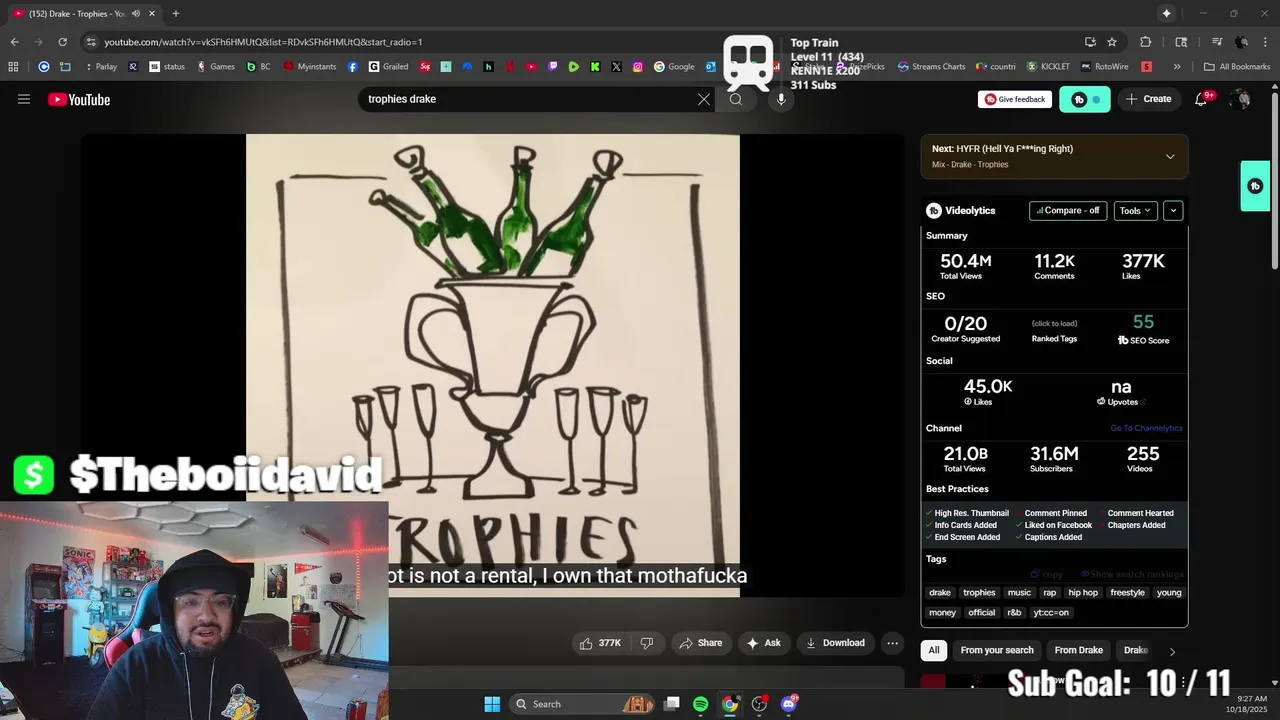Click the TubeBuddy side tab icon
This screenshot has width=1280, height=720.
pyautogui.click(x=1255, y=186)
